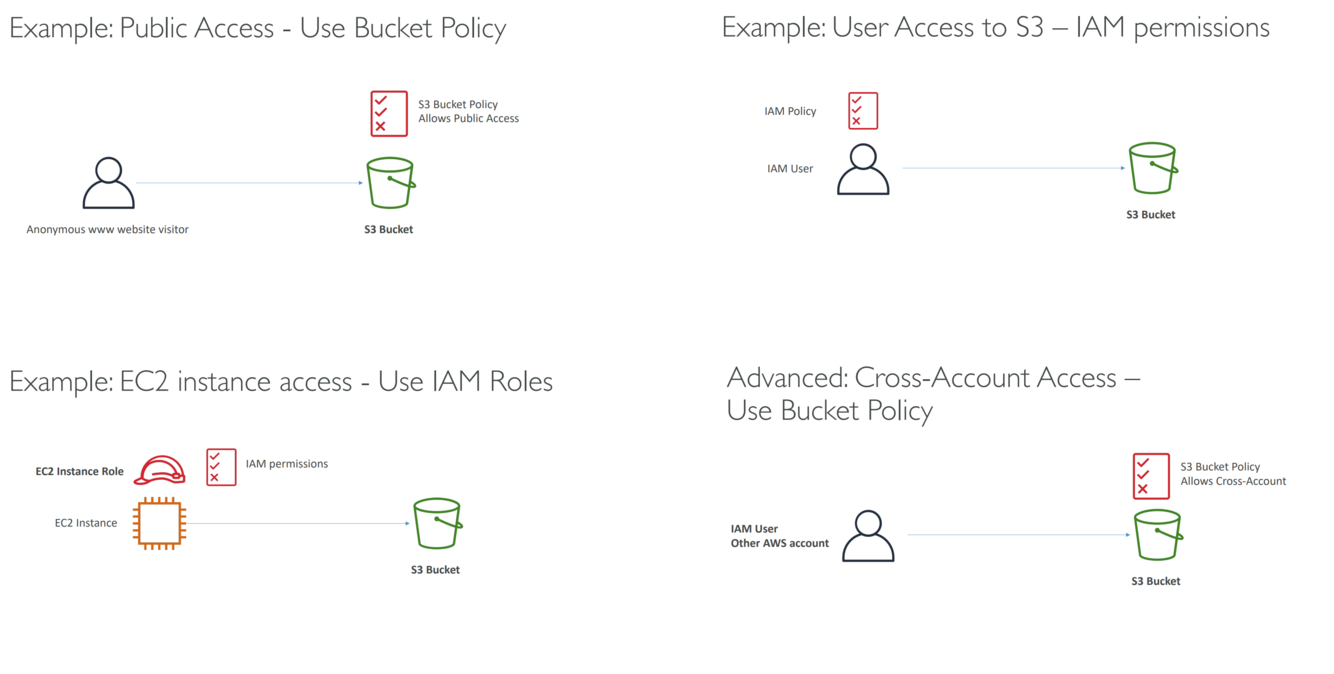Image resolution: width=1334 pixels, height=674 pixels.
Task: Click the other AWS account IAM user icon
Action: 868,536
